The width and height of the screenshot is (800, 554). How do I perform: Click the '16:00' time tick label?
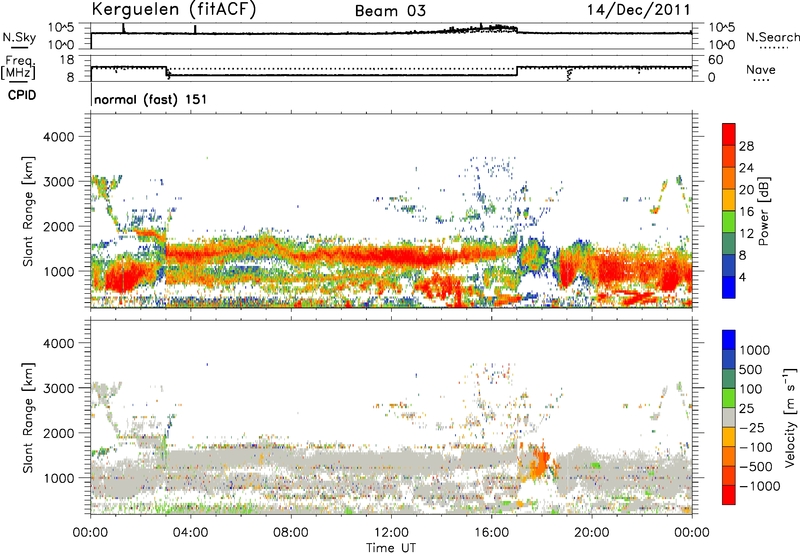(491, 533)
